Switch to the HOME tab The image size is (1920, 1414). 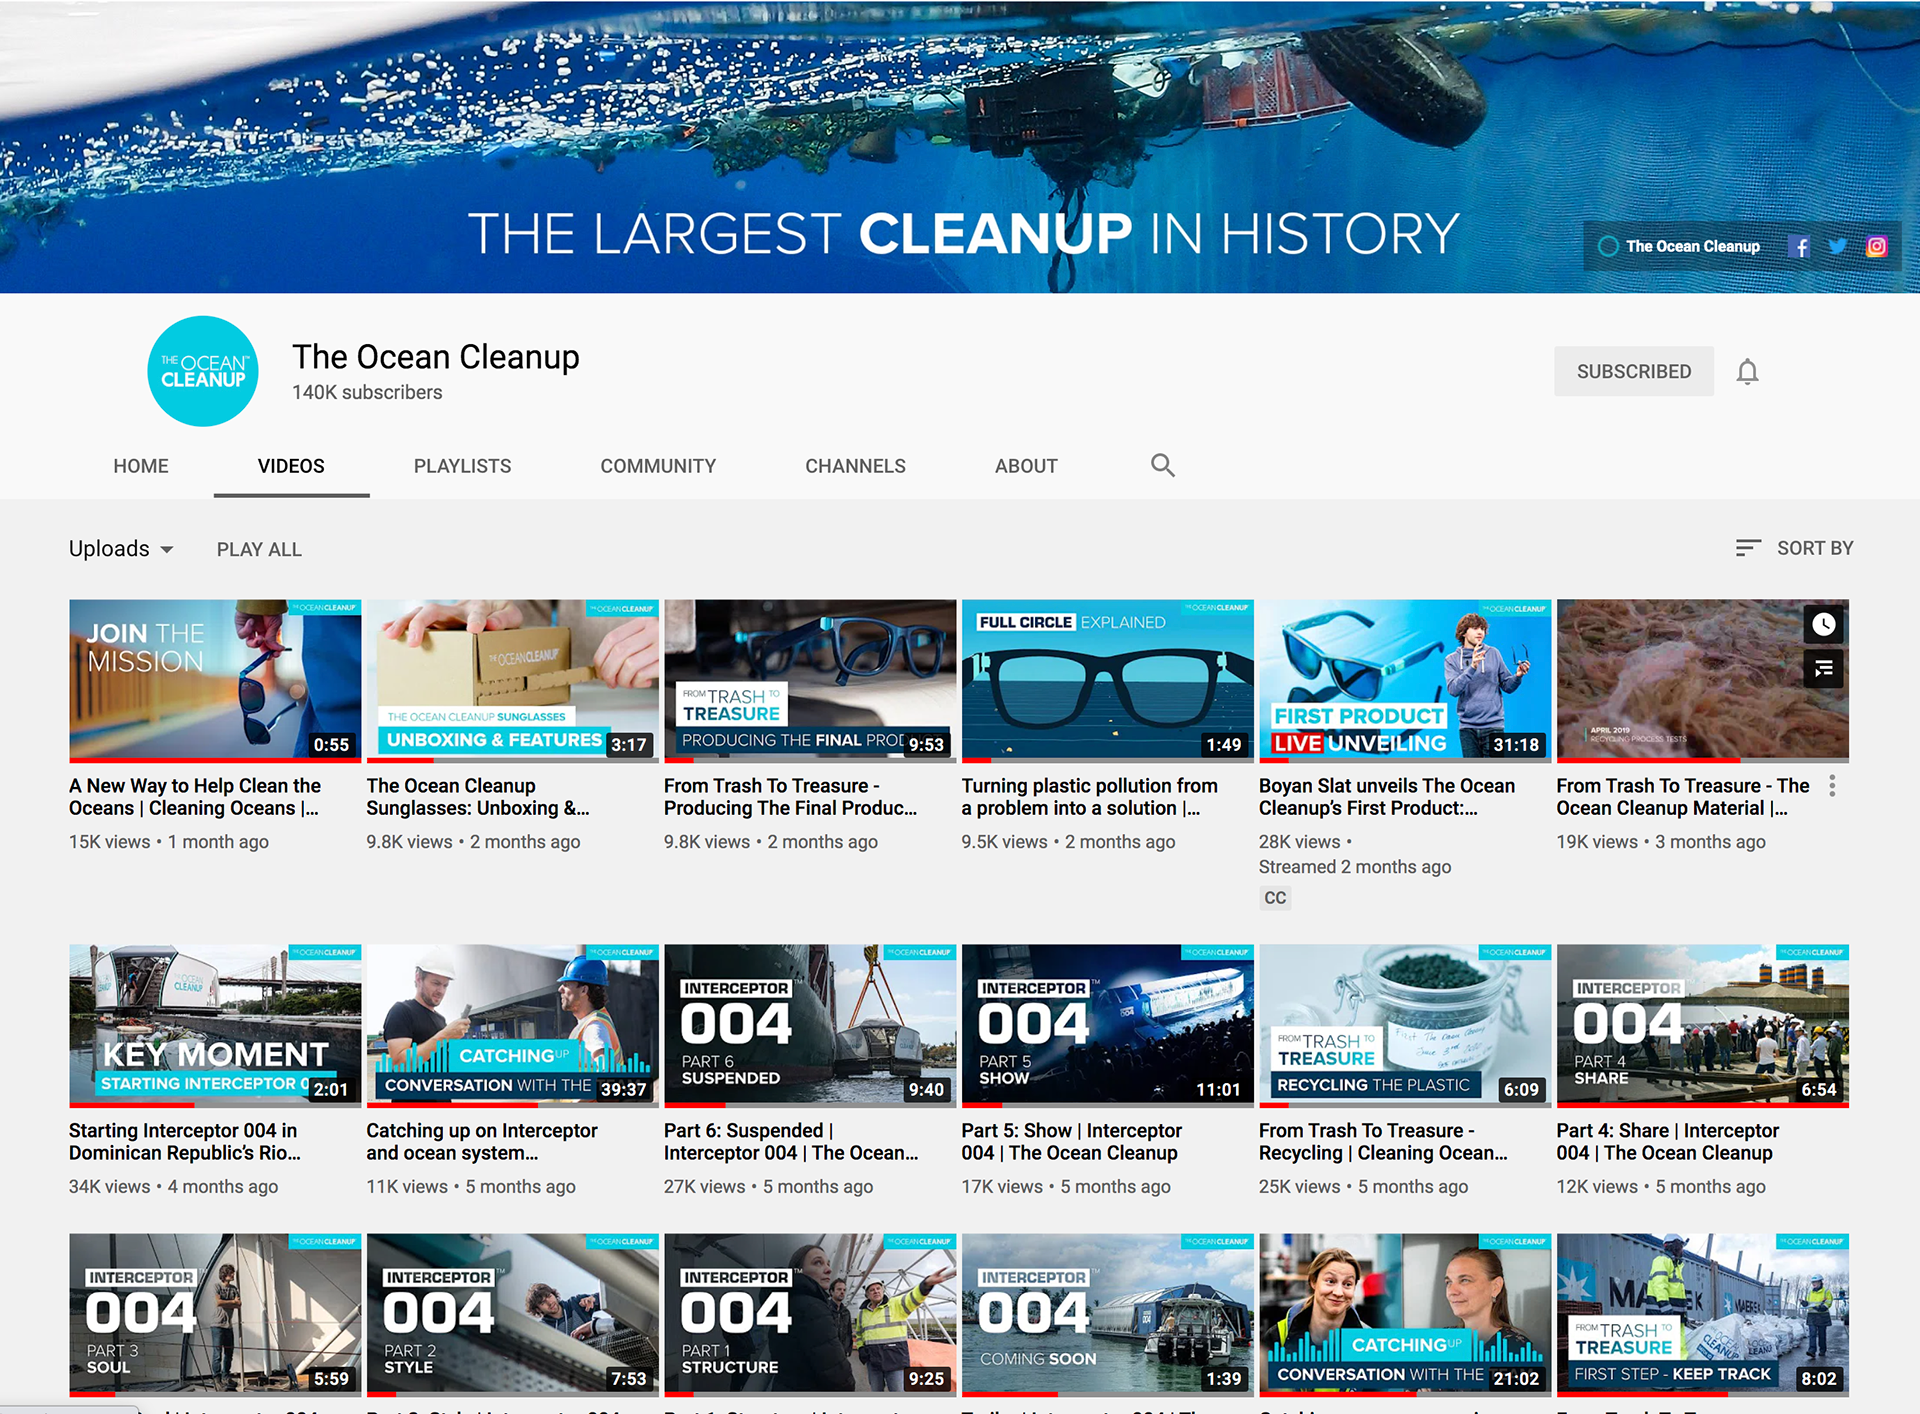tap(141, 466)
